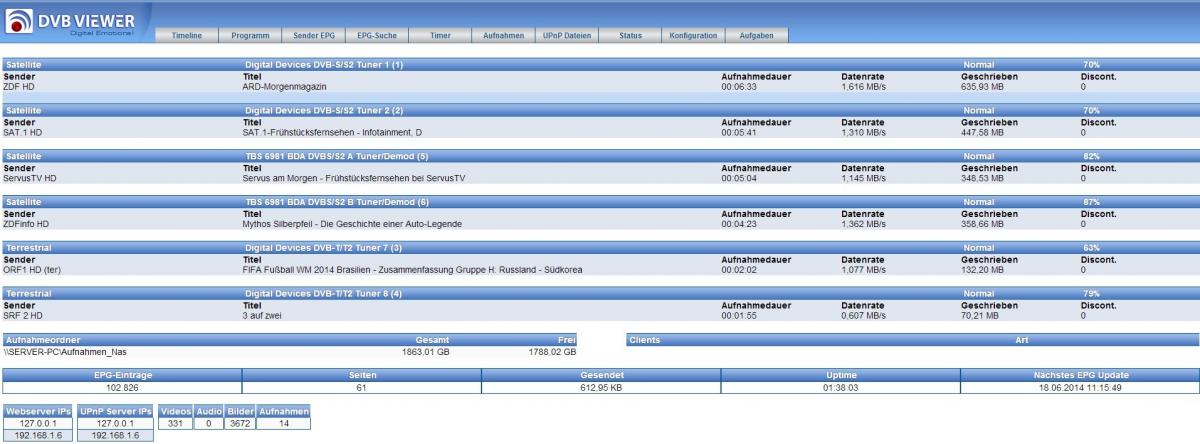The width and height of the screenshot is (1200, 444).
Task: Click the 3672 Bilder count
Action: coord(239,424)
